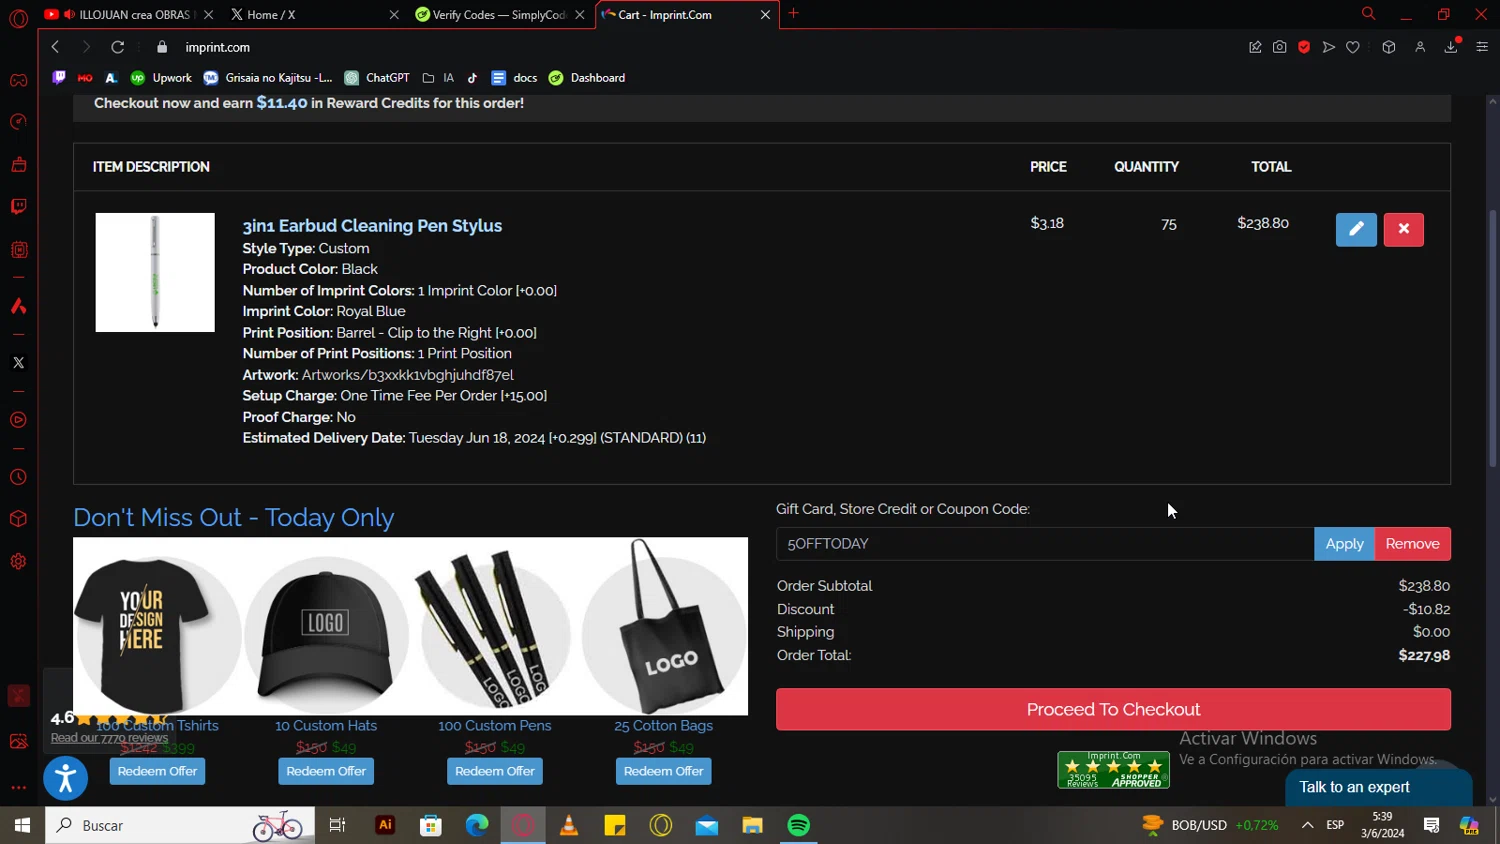The width and height of the screenshot is (1500, 844).
Task: Open the ChatGPT bookmark
Action: [x=377, y=78]
